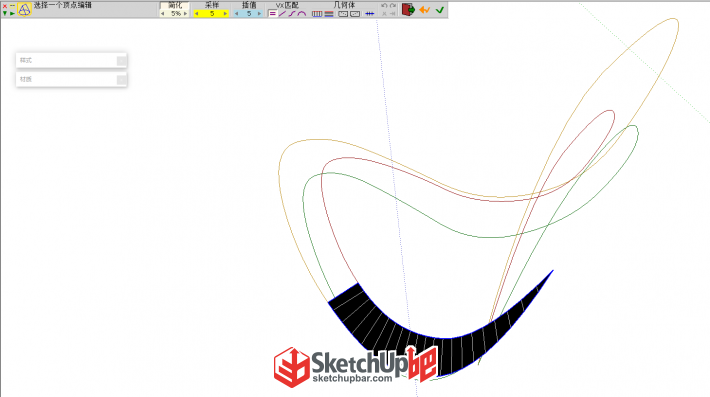Select the arc-shaped vertex matching icon
Screen dimensions: 710x397
(x=302, y=14)
